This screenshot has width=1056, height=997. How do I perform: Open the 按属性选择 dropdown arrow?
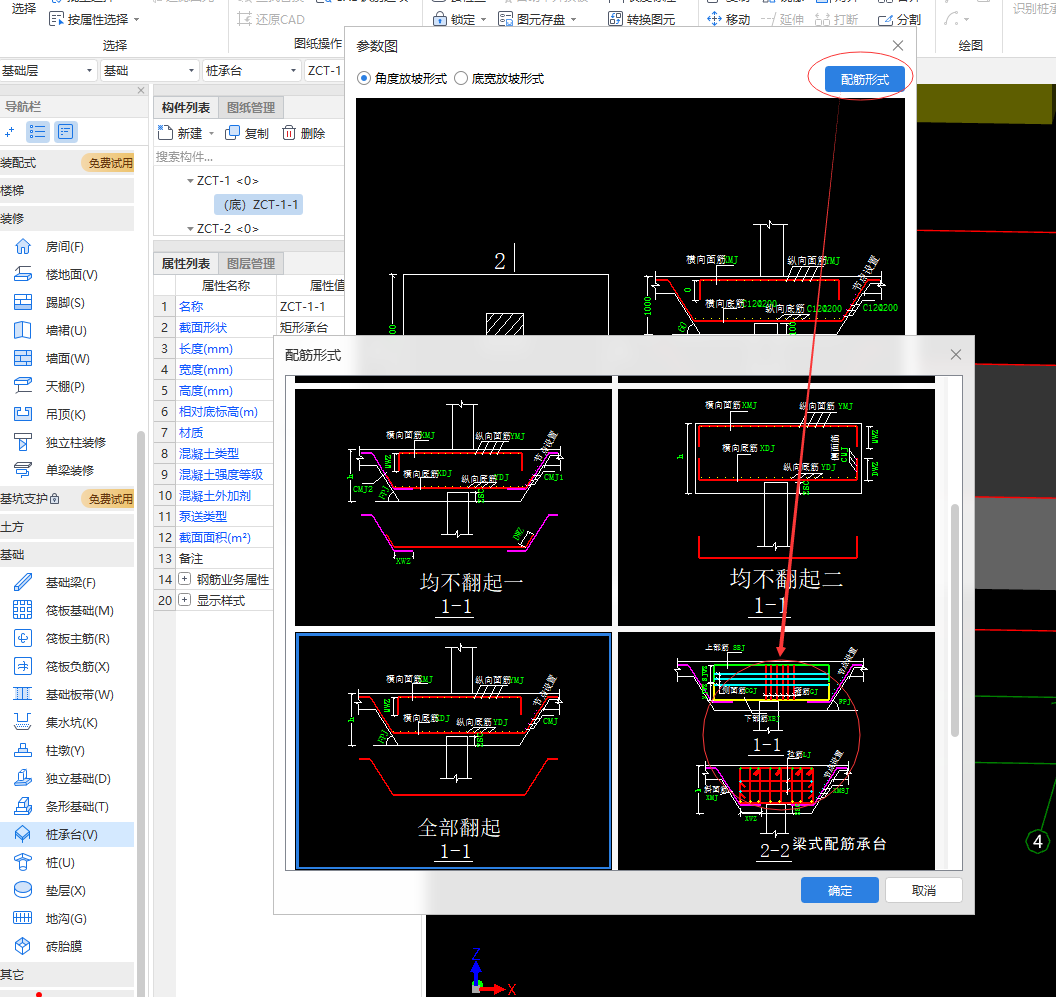coord(137,20)
